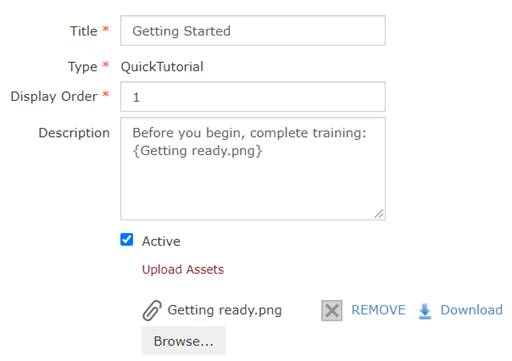512x361 pixels.
Task: Click into the Display Order field
Action: point(253,97)
